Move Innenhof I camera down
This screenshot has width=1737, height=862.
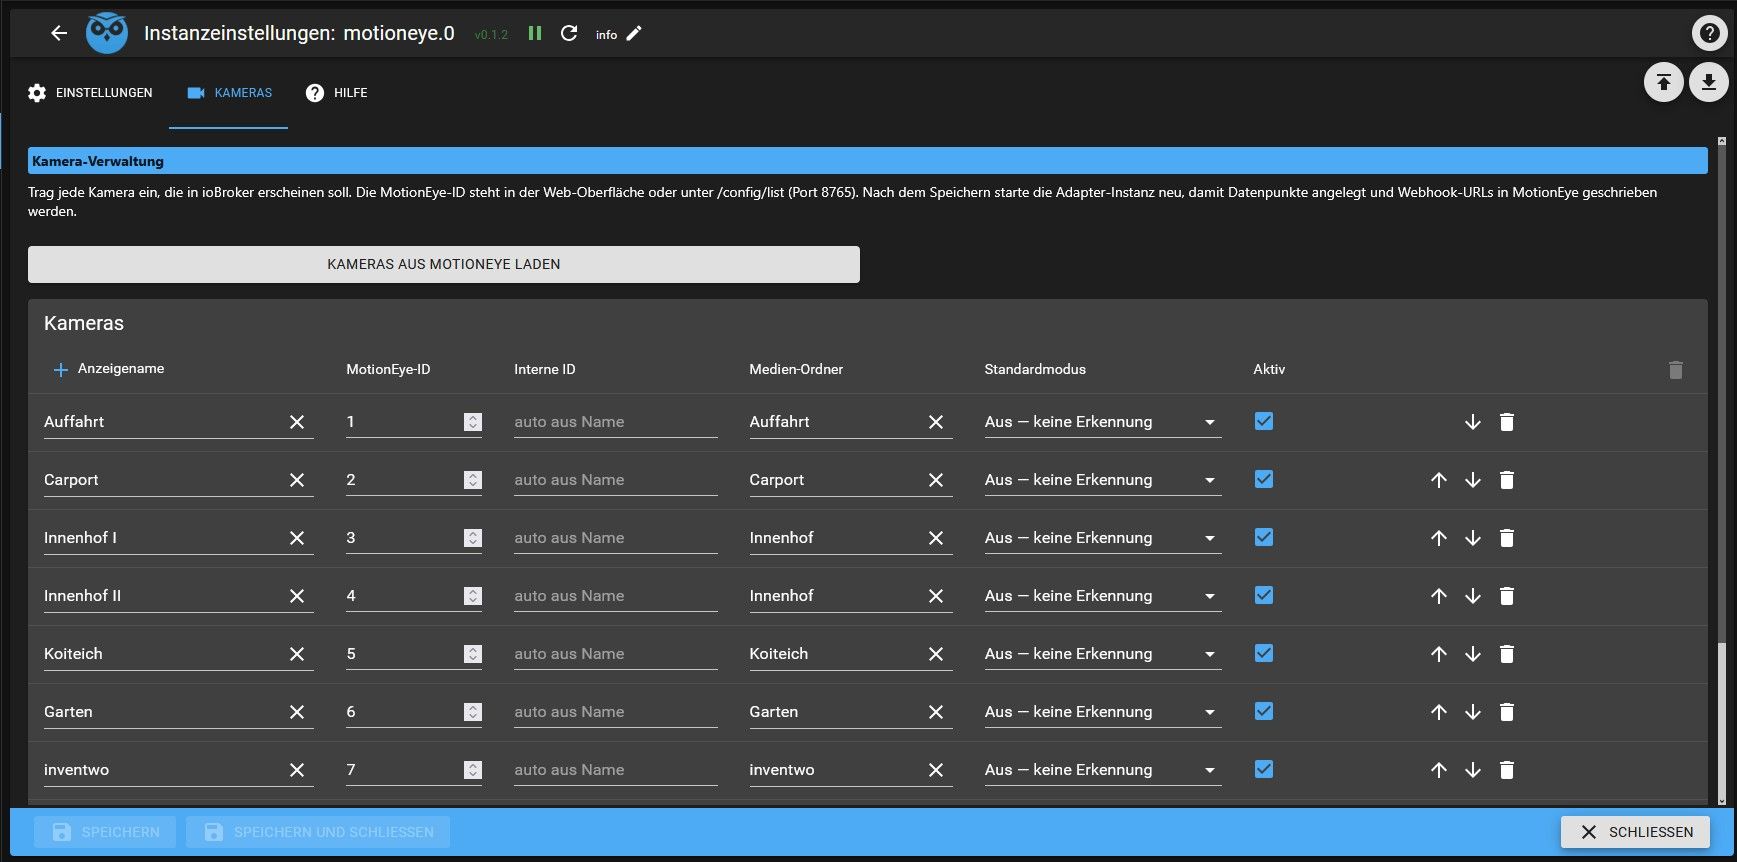tap(1473, 538)
